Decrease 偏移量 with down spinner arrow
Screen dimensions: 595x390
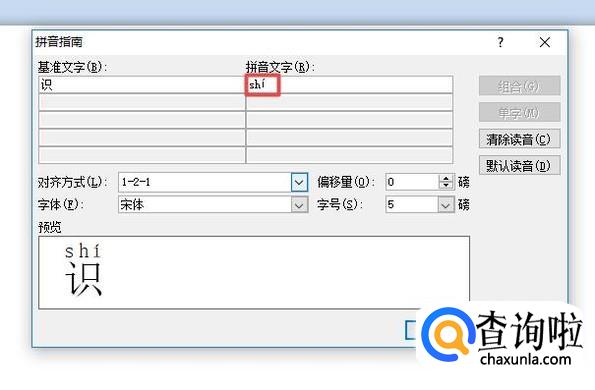point(446,186)
